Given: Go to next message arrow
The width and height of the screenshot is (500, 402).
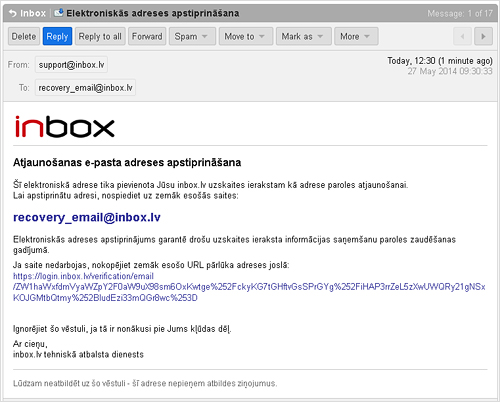Looking at the screenshot, I should point(483,36).
